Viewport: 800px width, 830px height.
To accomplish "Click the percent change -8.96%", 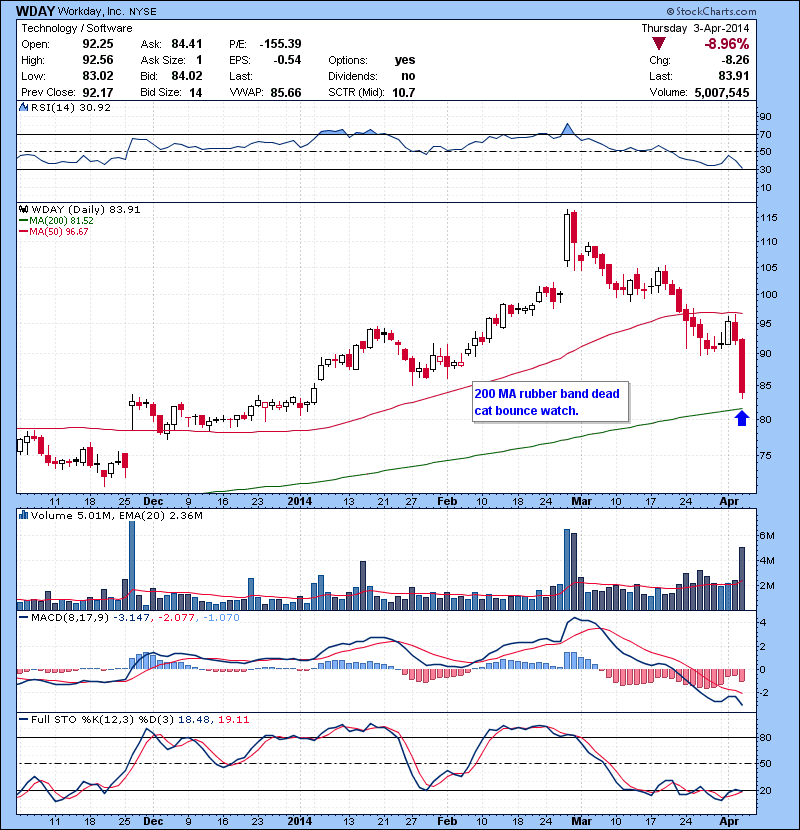I will 726,43.
